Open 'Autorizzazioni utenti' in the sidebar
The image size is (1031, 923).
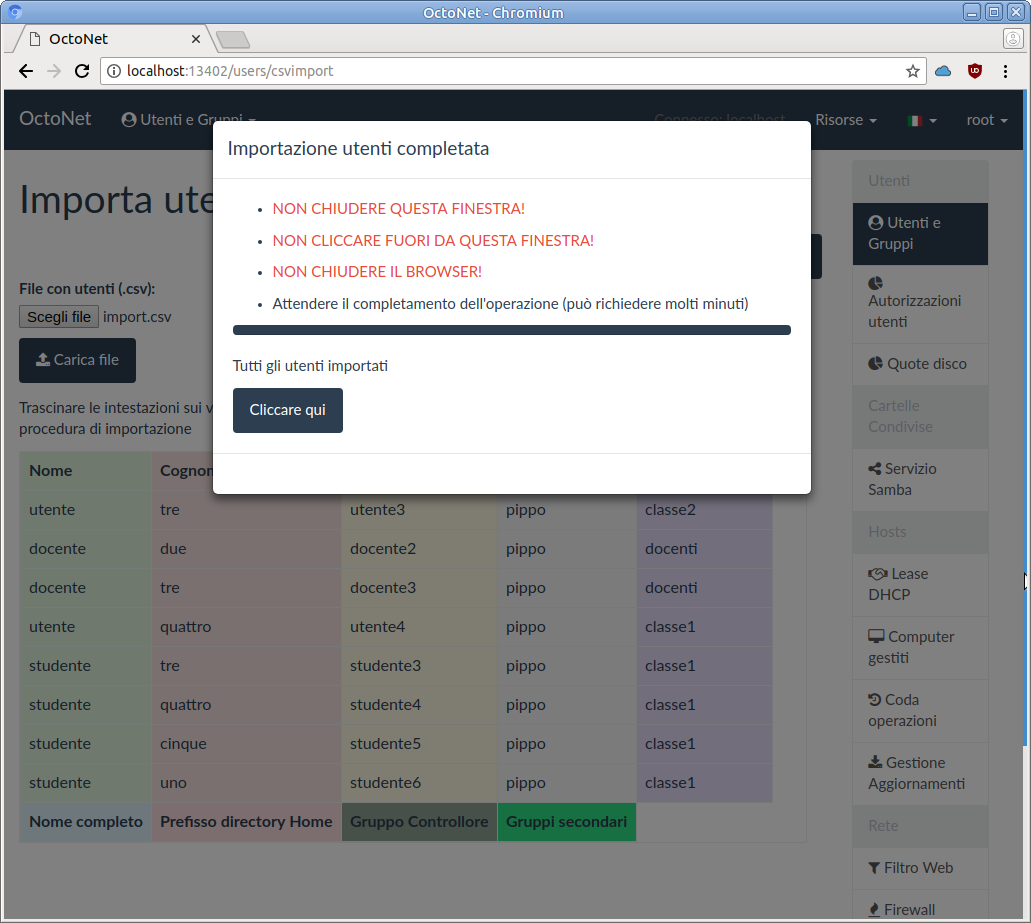[x=920, y=302]
